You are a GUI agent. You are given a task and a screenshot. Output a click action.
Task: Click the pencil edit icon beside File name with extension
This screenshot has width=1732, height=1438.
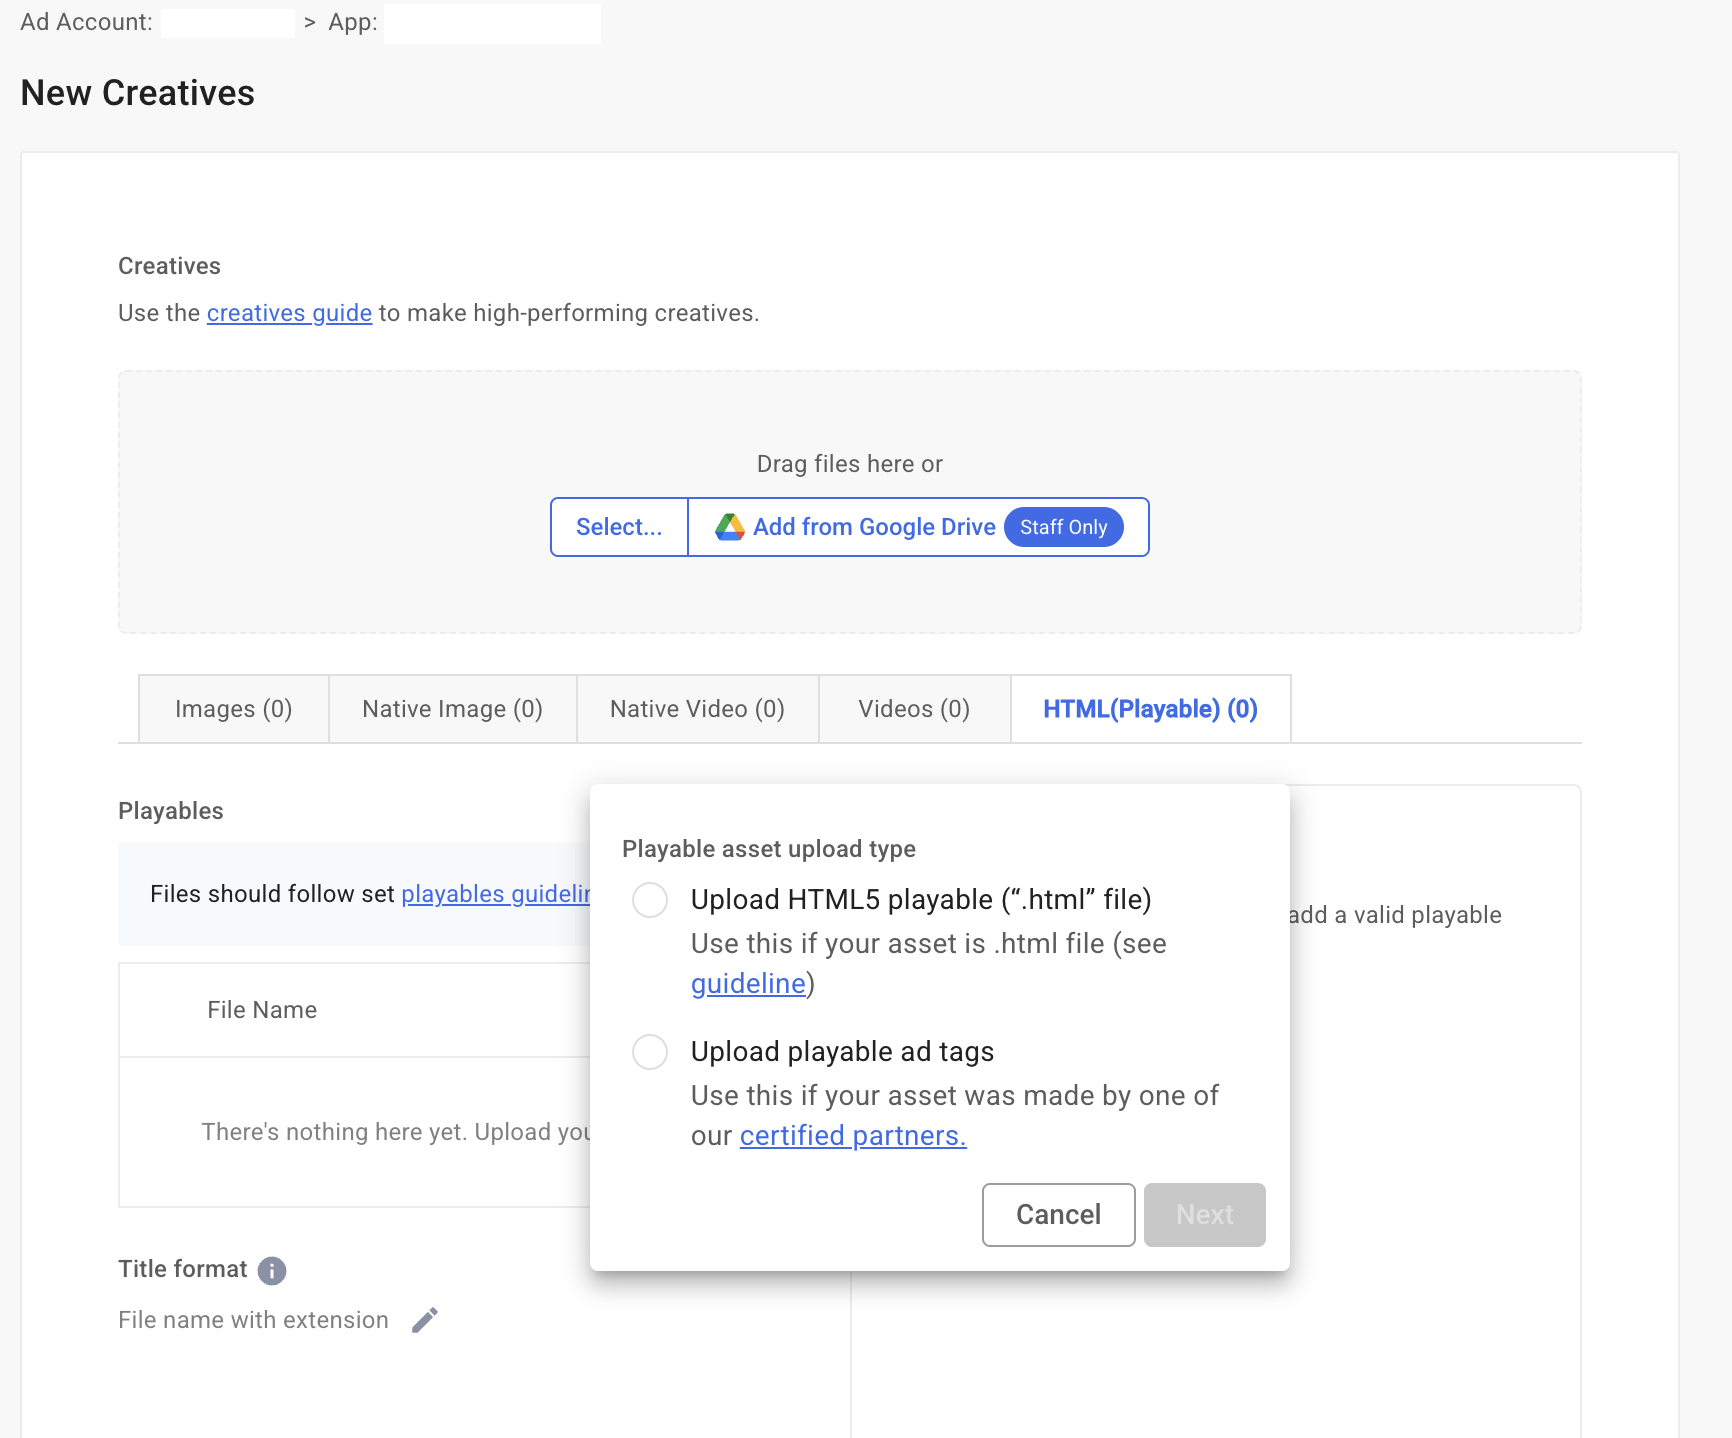coord(425,1320)
